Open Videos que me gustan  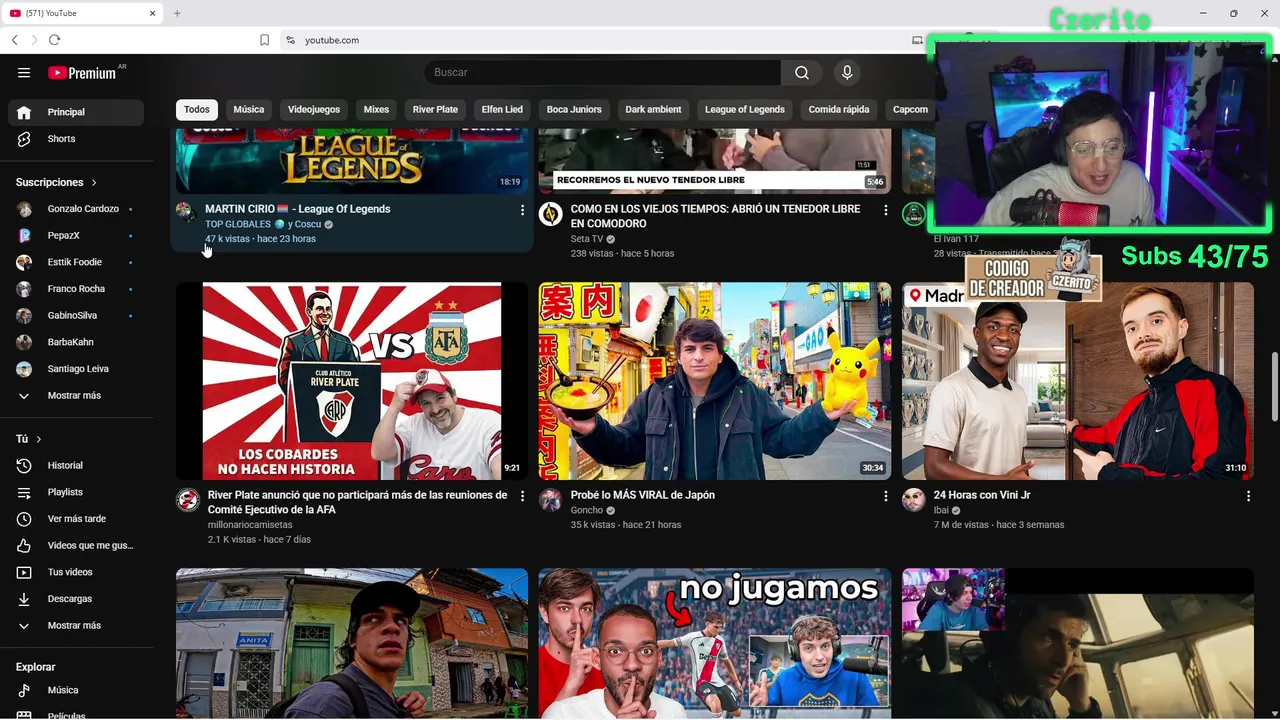76,546
